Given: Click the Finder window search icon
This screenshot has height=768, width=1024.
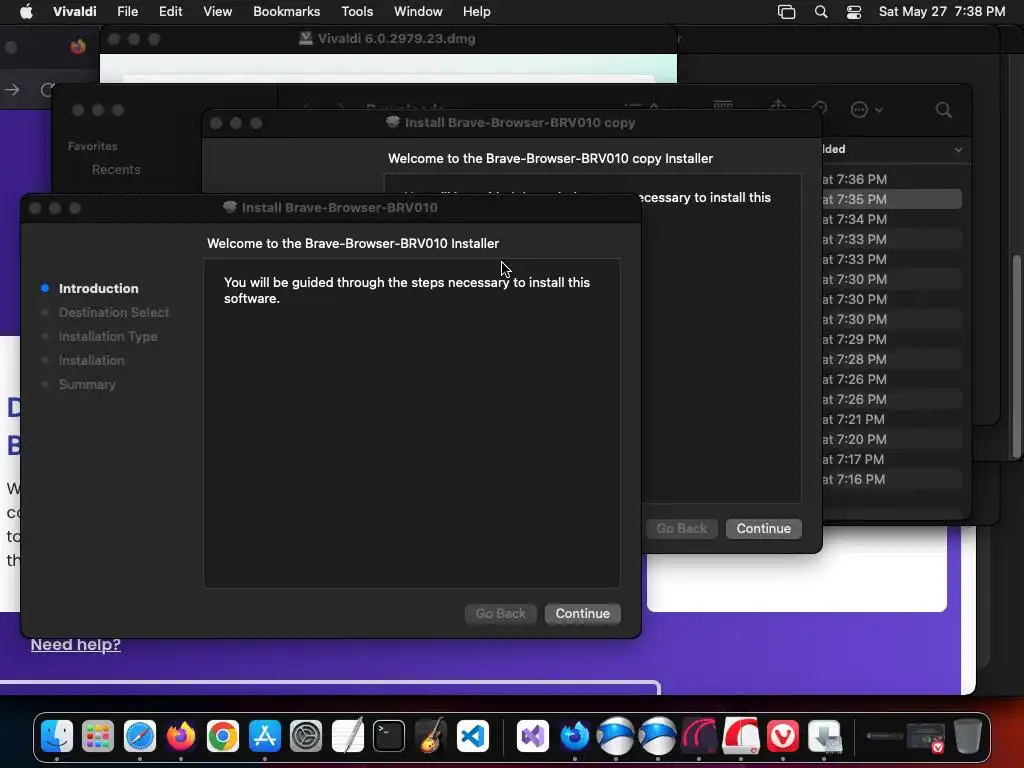Looking at the screenshot, I should click(x=943, y=110).
